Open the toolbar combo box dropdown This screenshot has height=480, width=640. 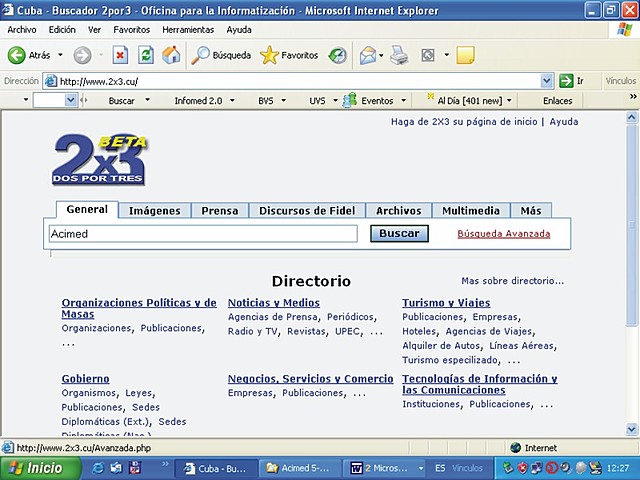pos(71,100)
